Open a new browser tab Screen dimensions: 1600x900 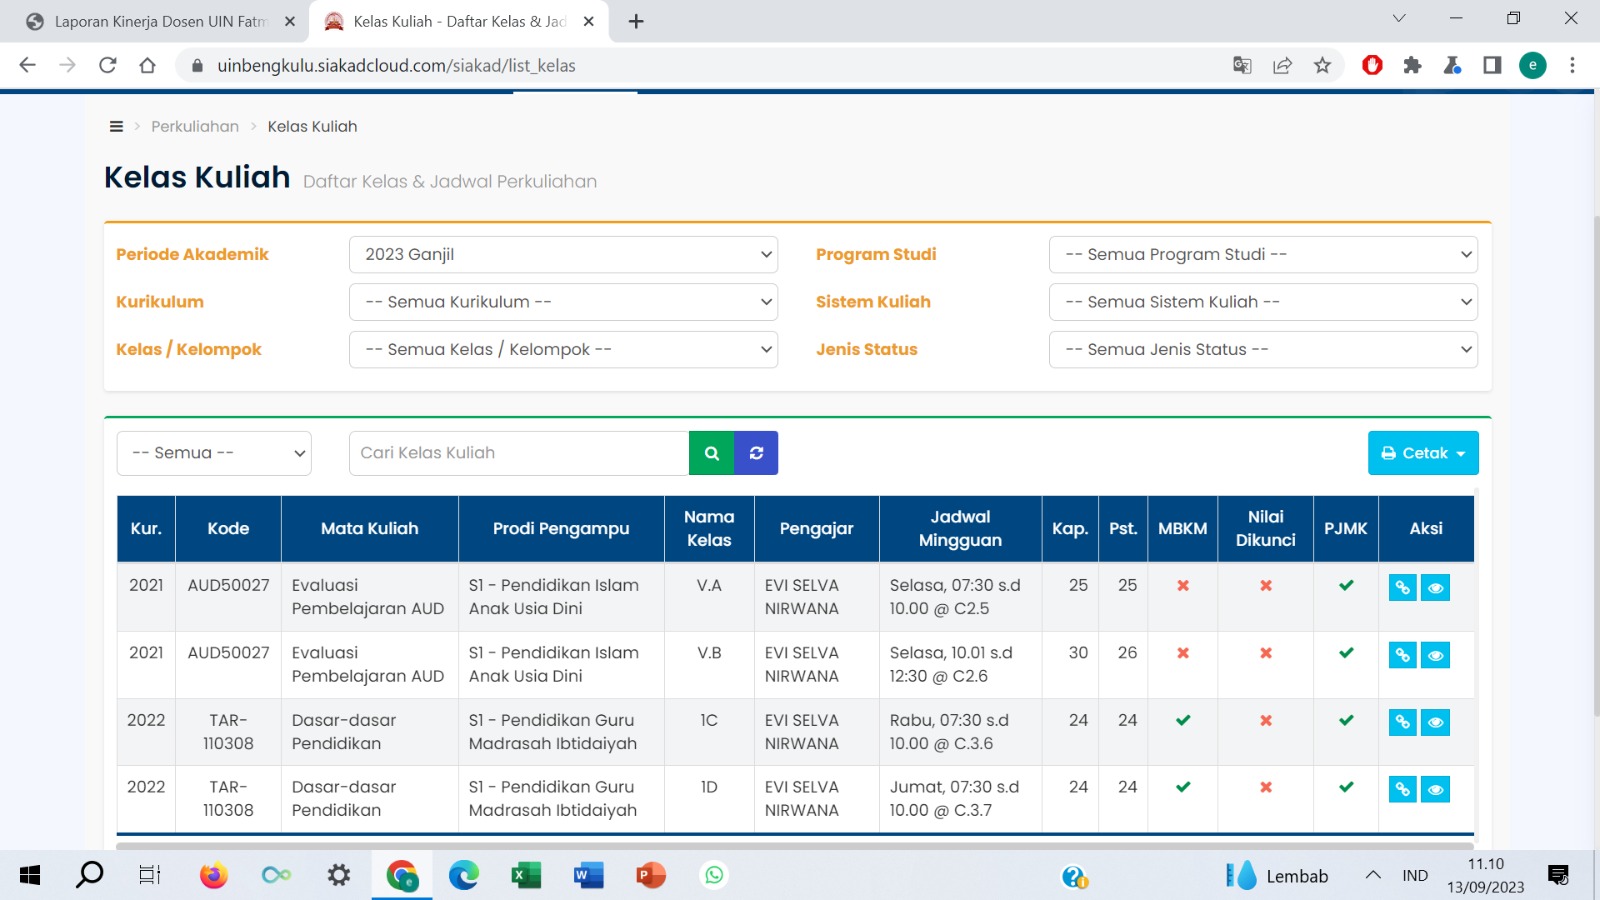[636, 21]
